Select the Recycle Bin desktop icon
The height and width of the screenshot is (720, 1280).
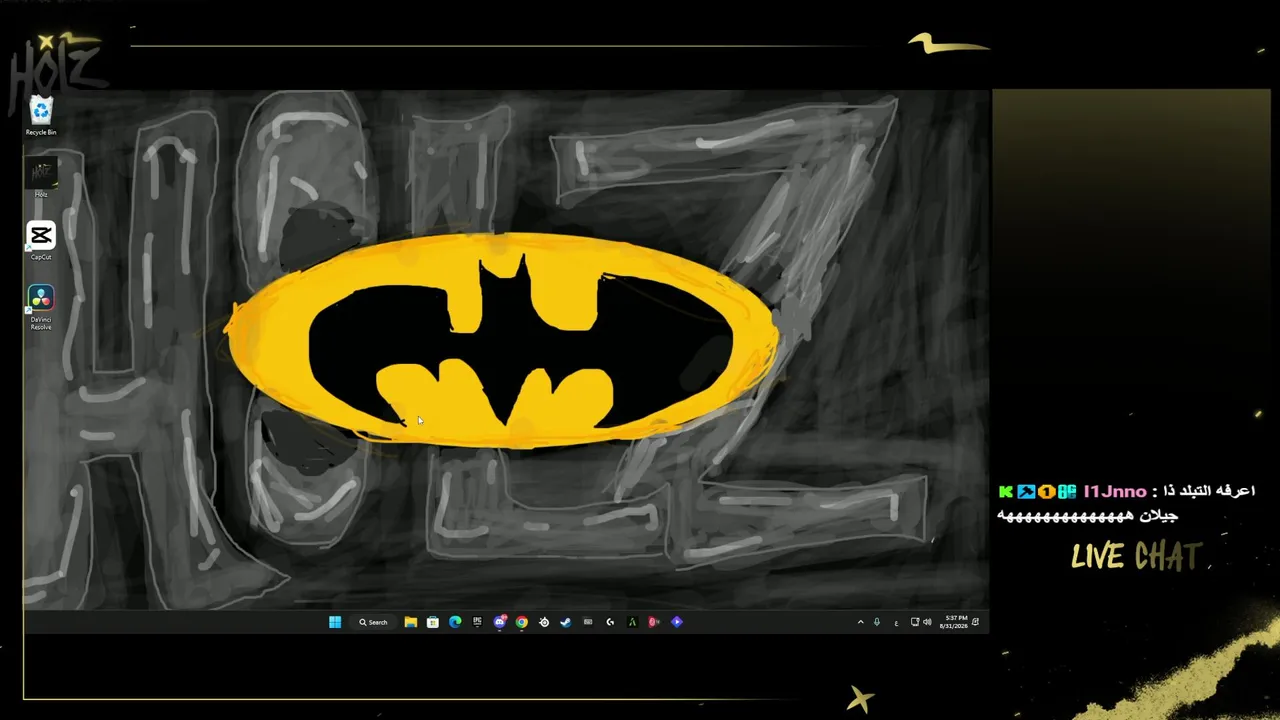point(41,116)
